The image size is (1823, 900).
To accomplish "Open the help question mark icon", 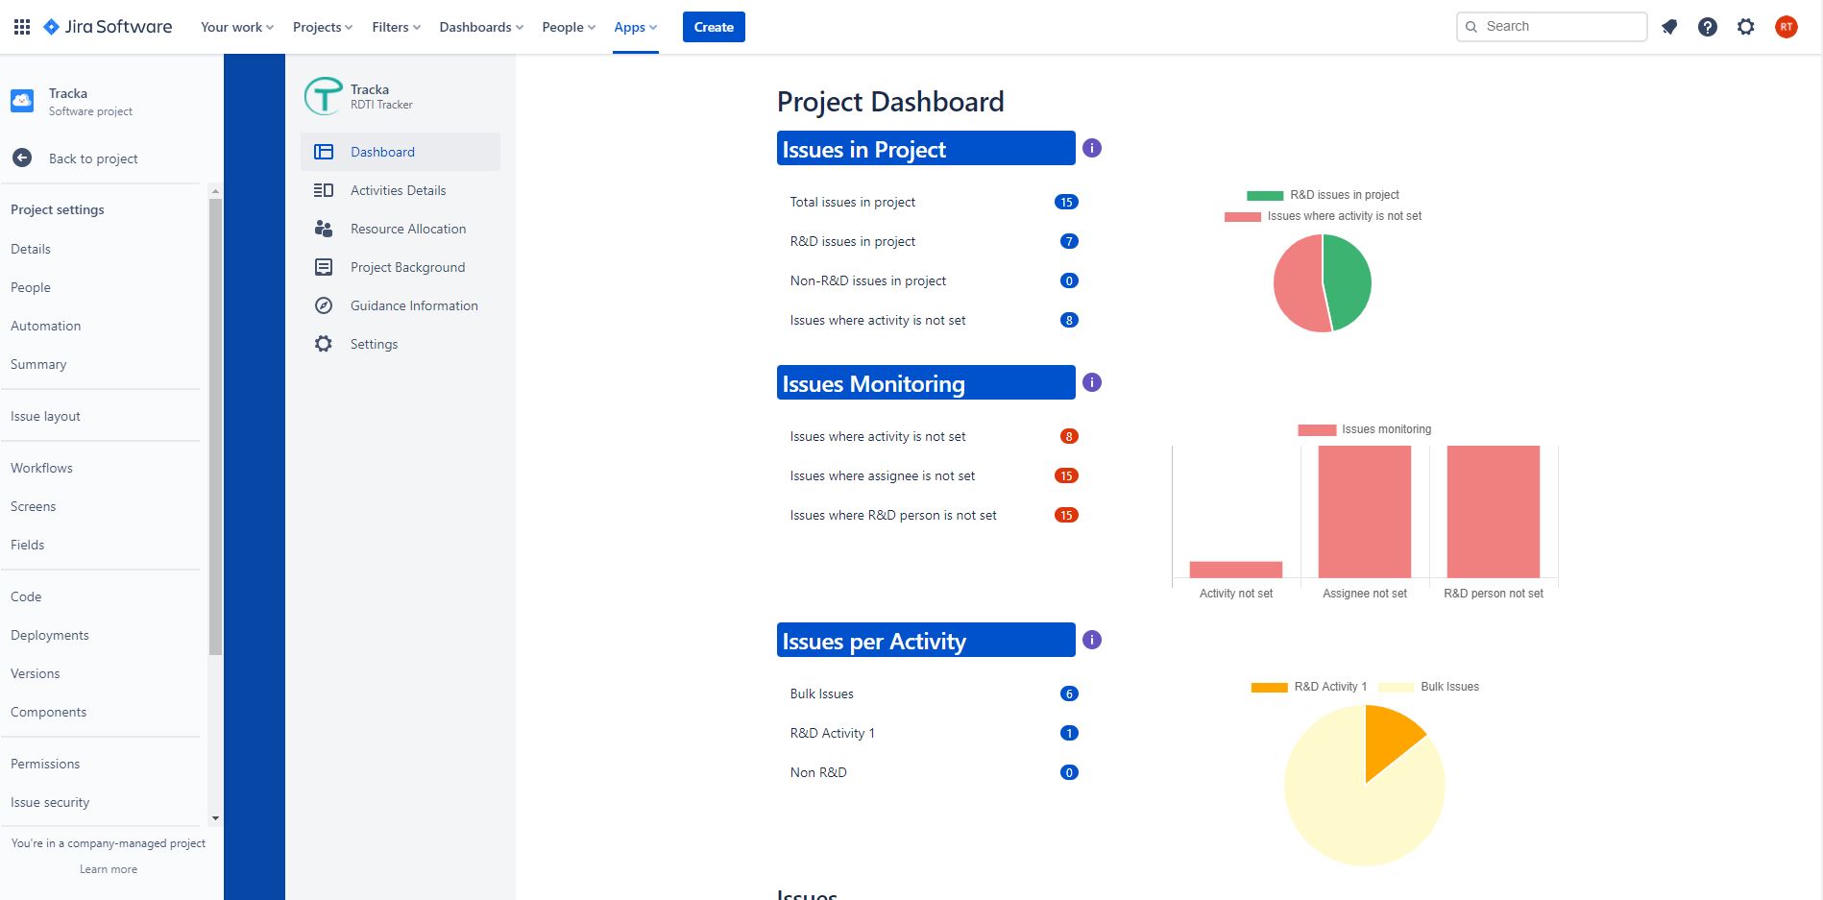I will pos(1707,27).
